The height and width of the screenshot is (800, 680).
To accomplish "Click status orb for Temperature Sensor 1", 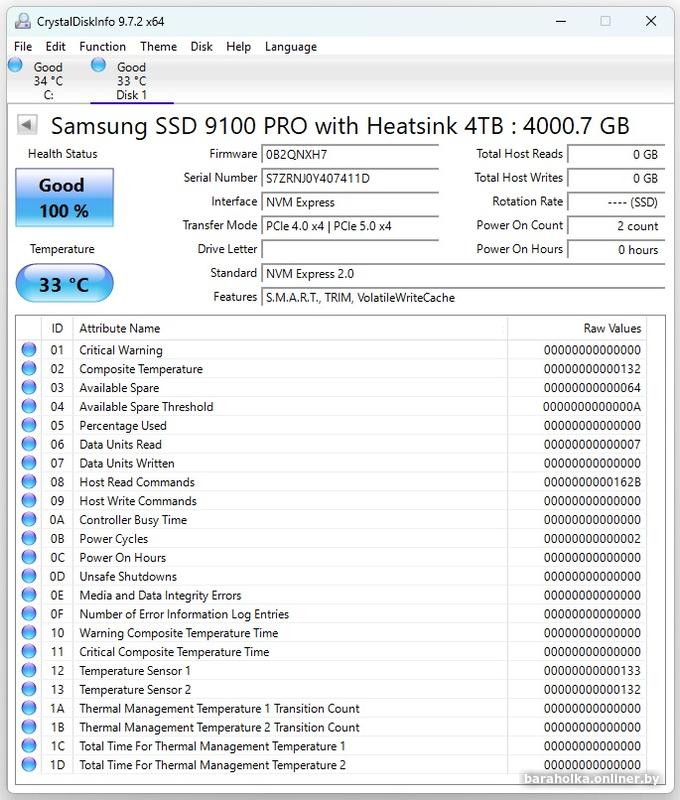I will [29, 671].
